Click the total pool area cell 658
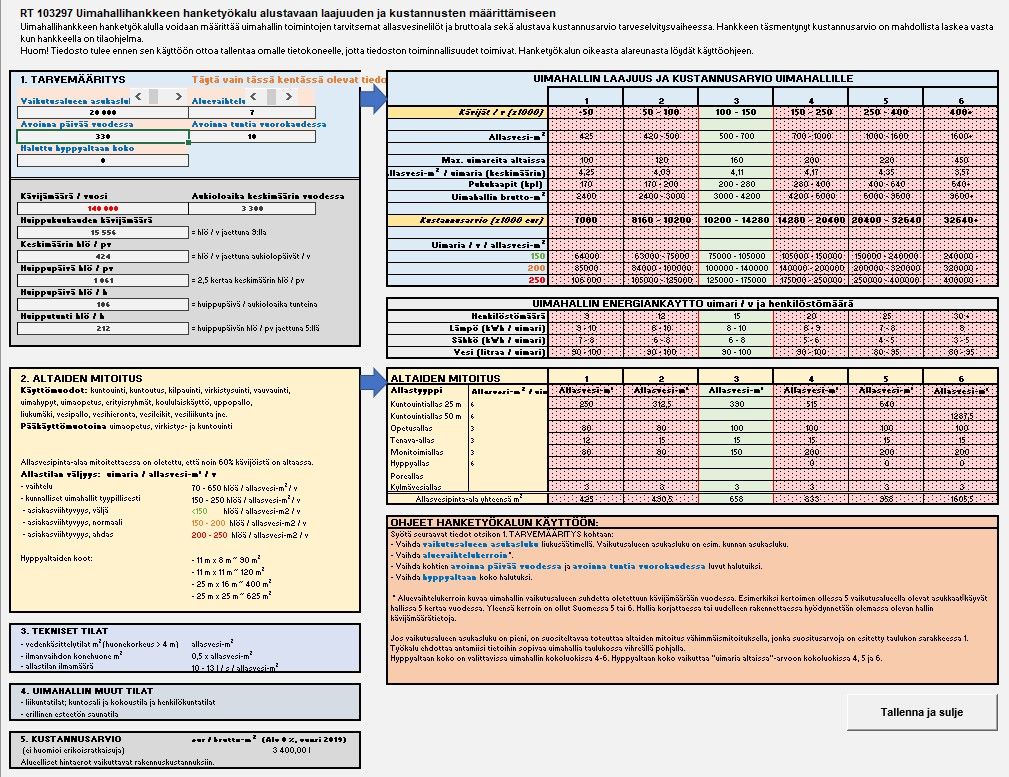The height and width of the screenshot is (777, 1009). 736,499
